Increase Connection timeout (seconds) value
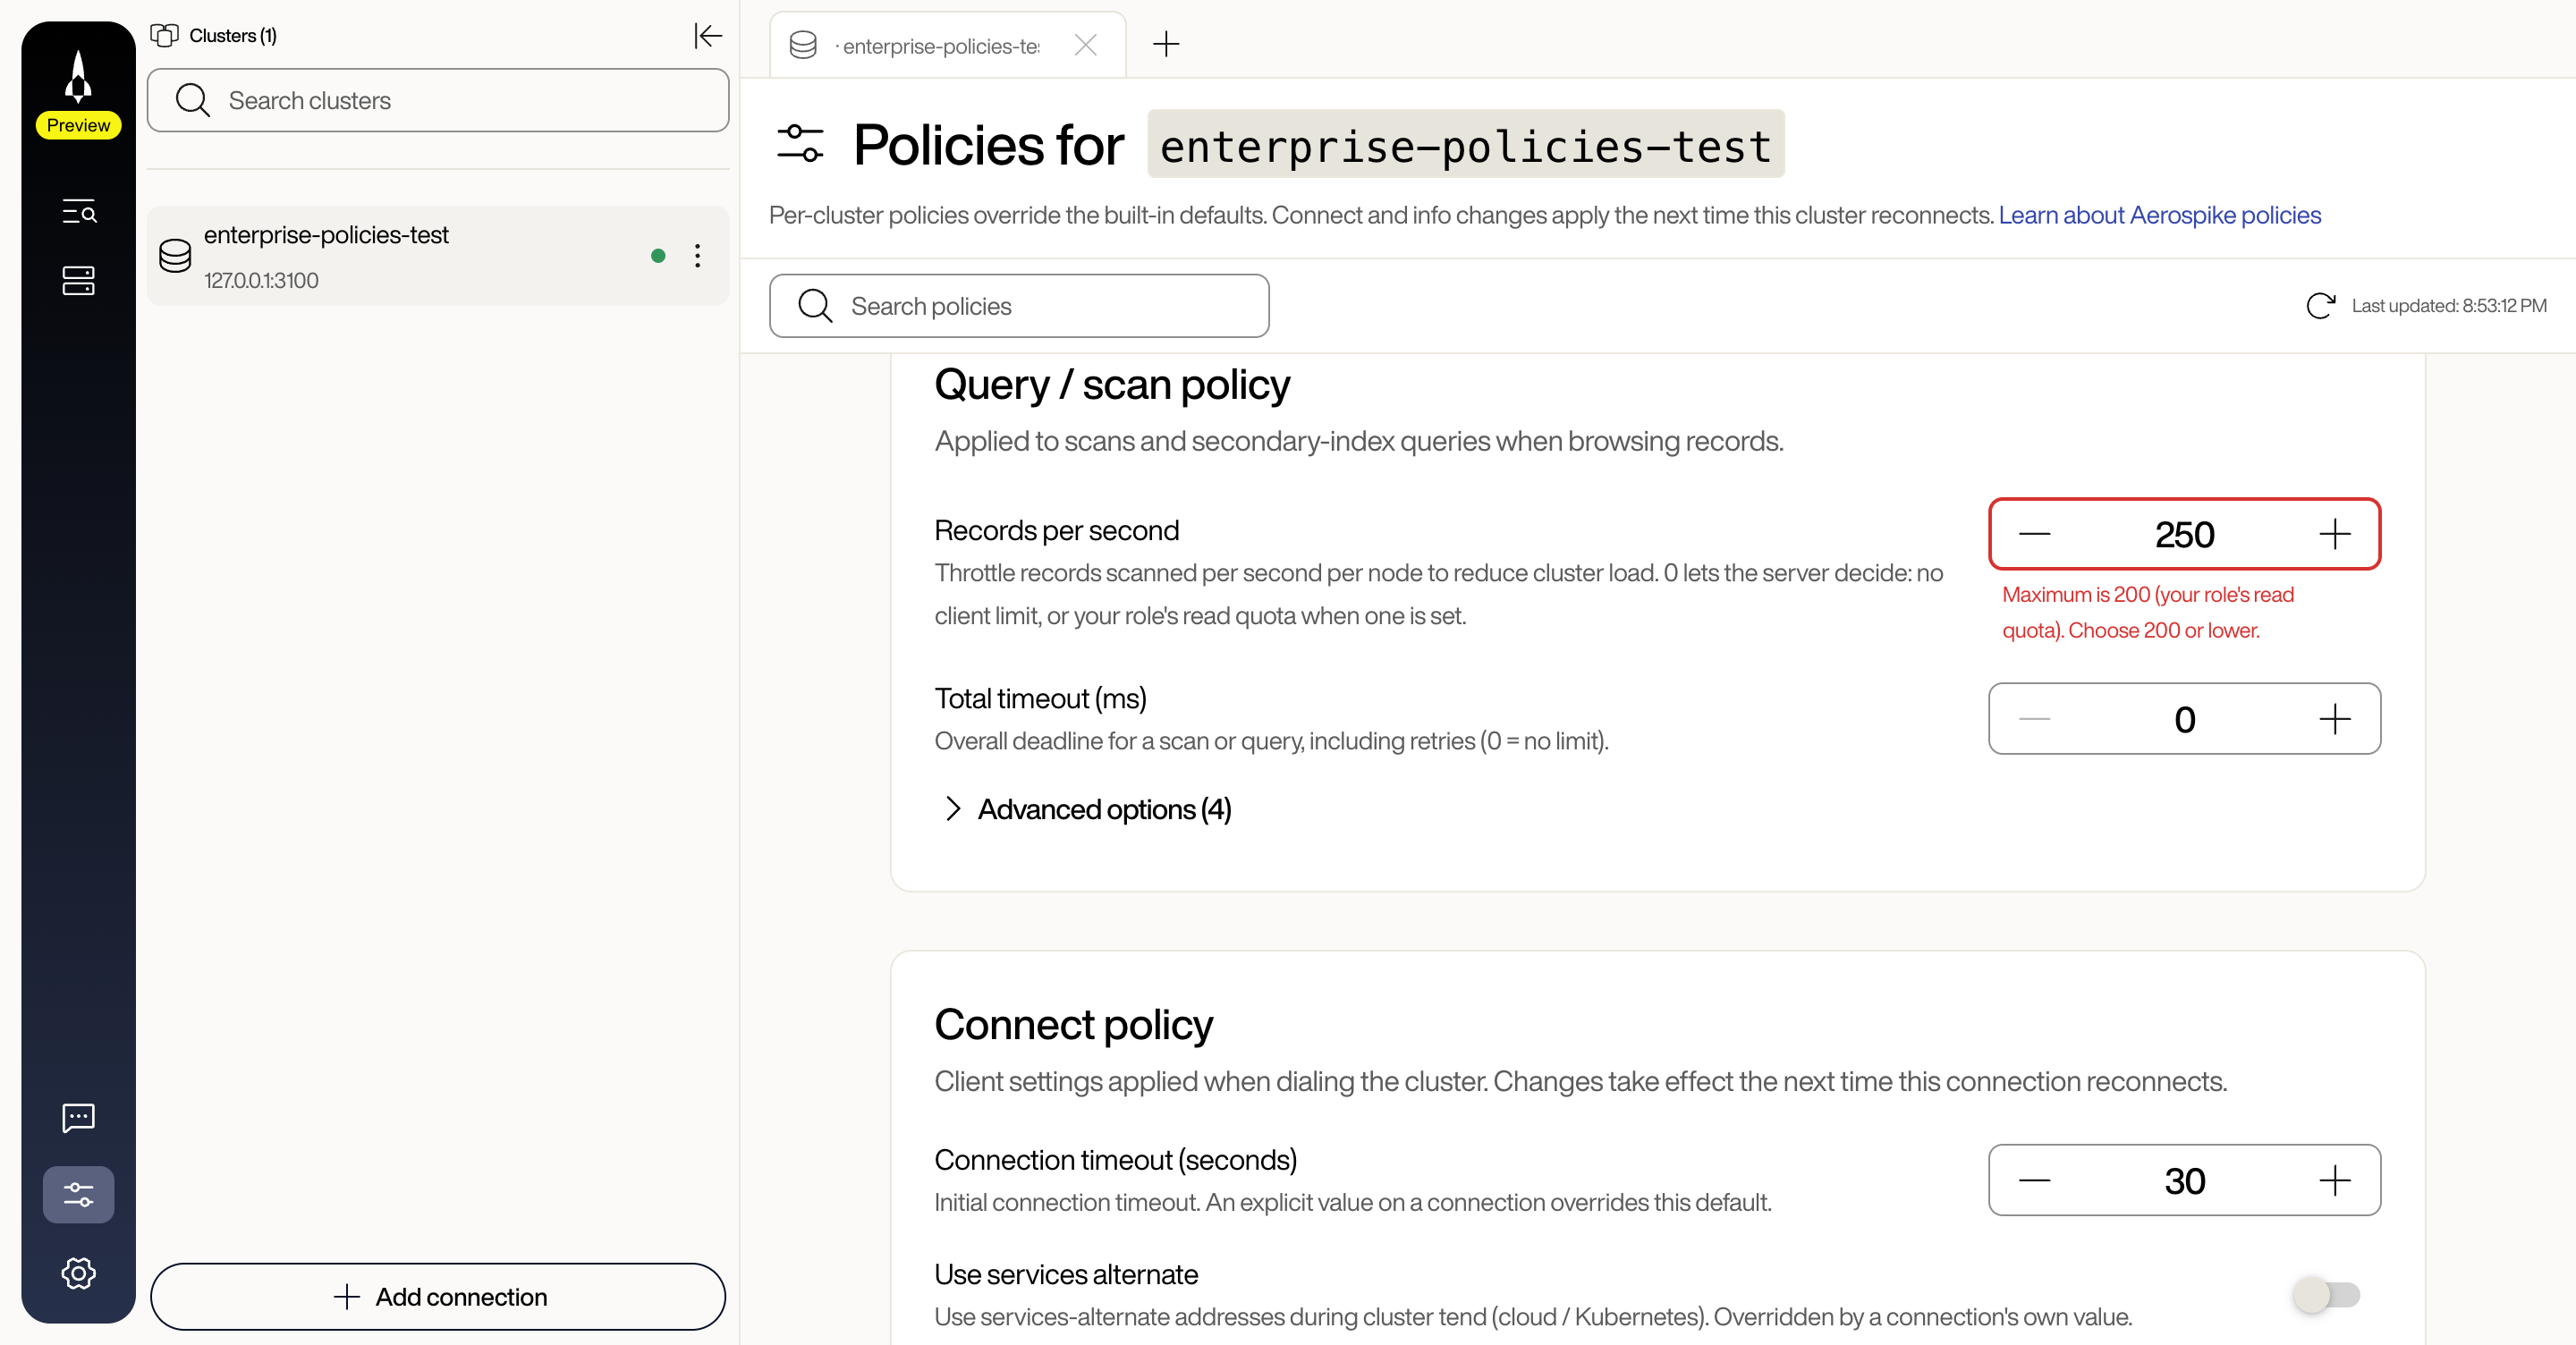The image size is (2576, 1345). point(2335,1181)
